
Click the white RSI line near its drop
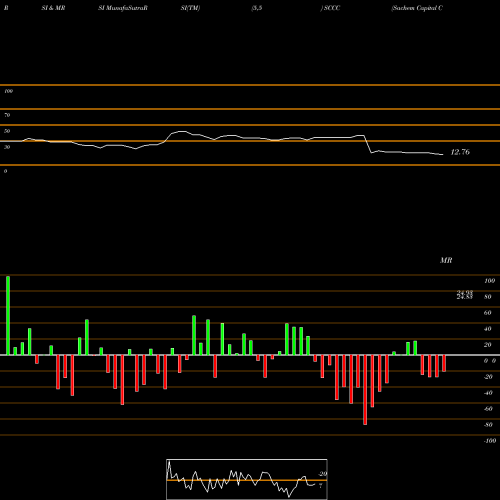tap(368, 144)
